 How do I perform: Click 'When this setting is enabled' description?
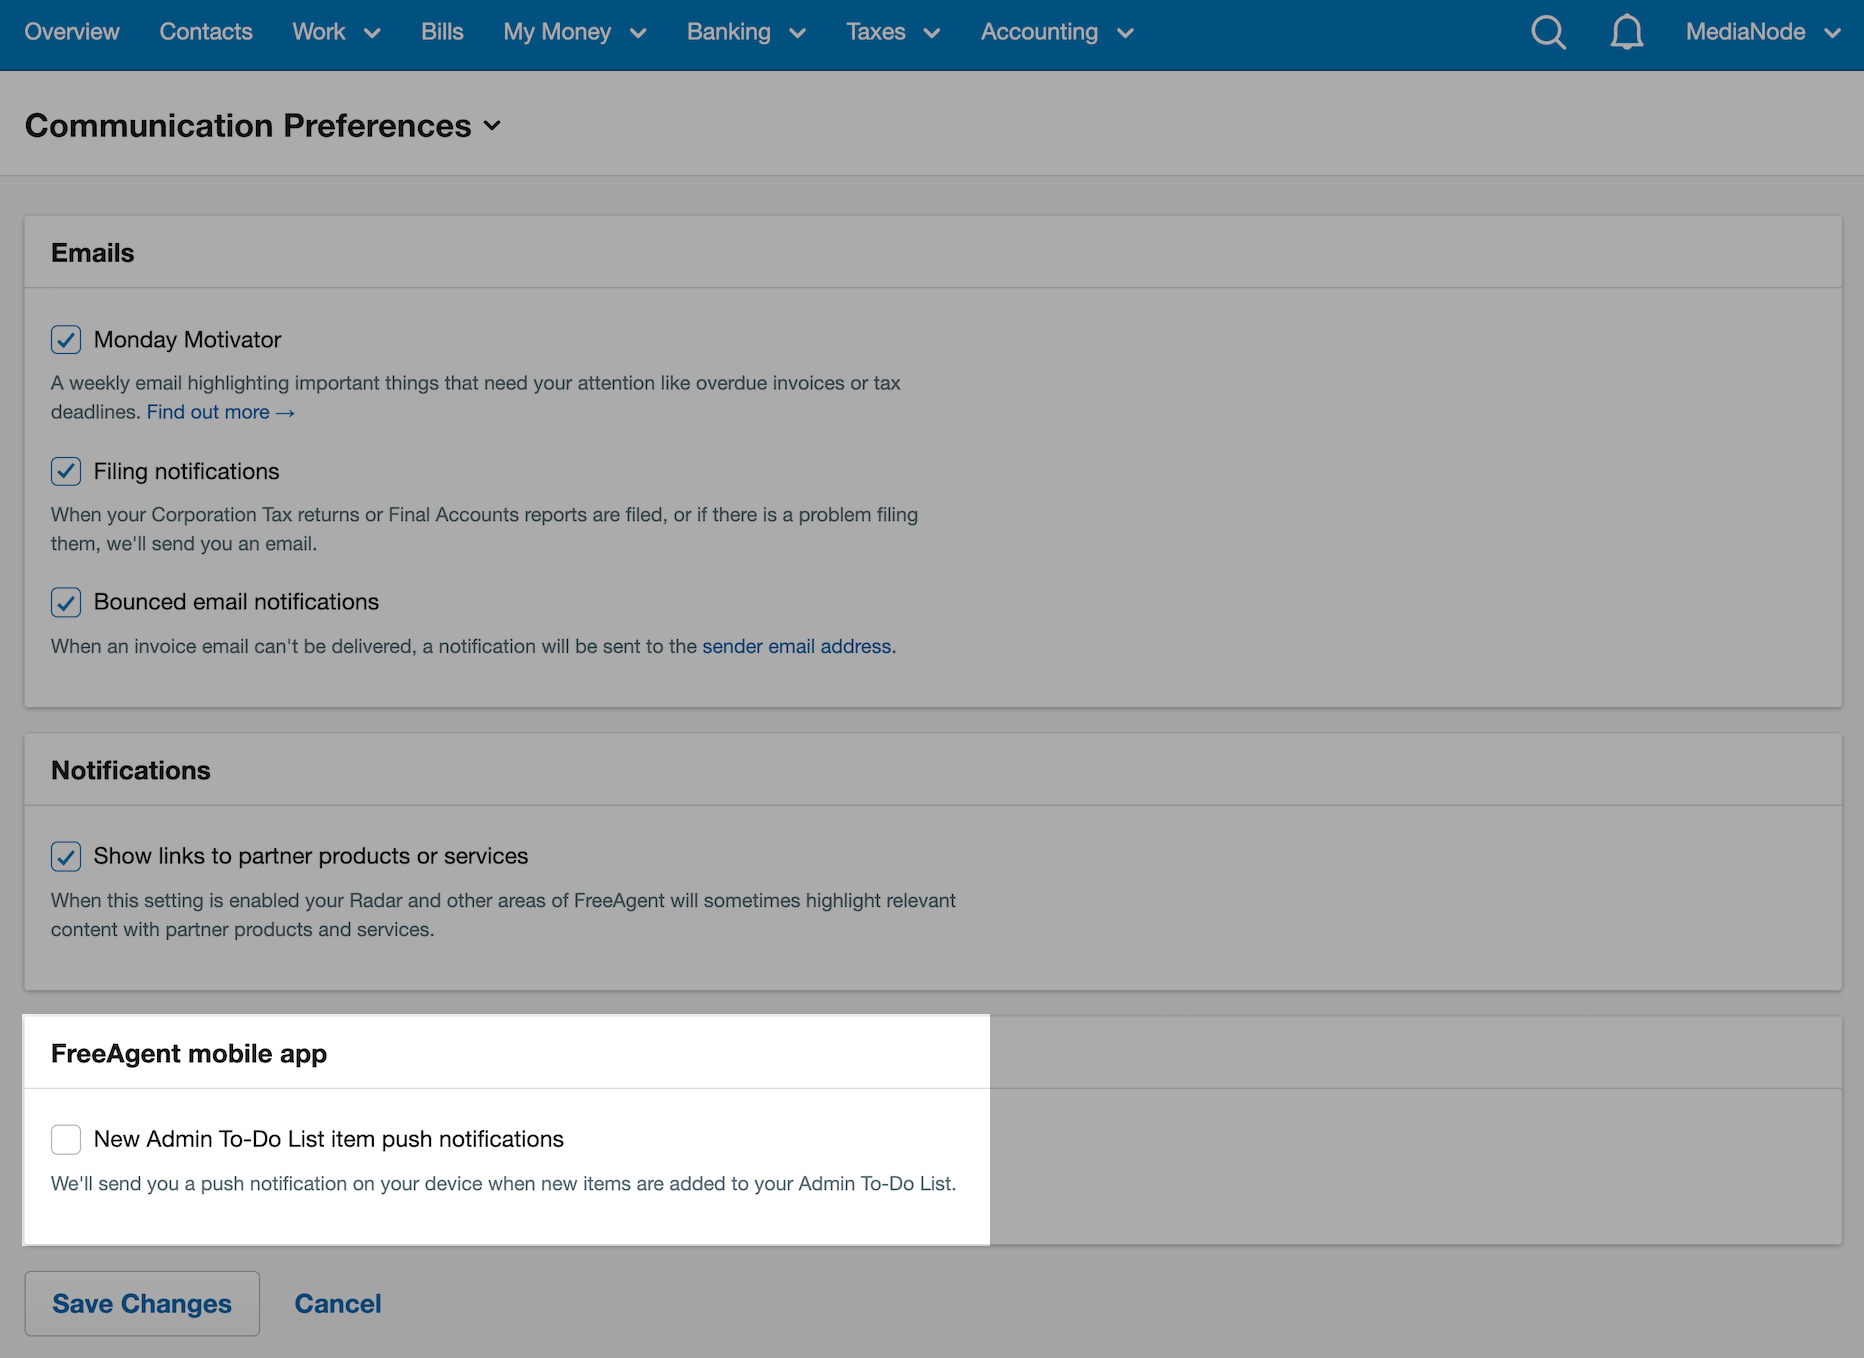click(x=504, y=915)
